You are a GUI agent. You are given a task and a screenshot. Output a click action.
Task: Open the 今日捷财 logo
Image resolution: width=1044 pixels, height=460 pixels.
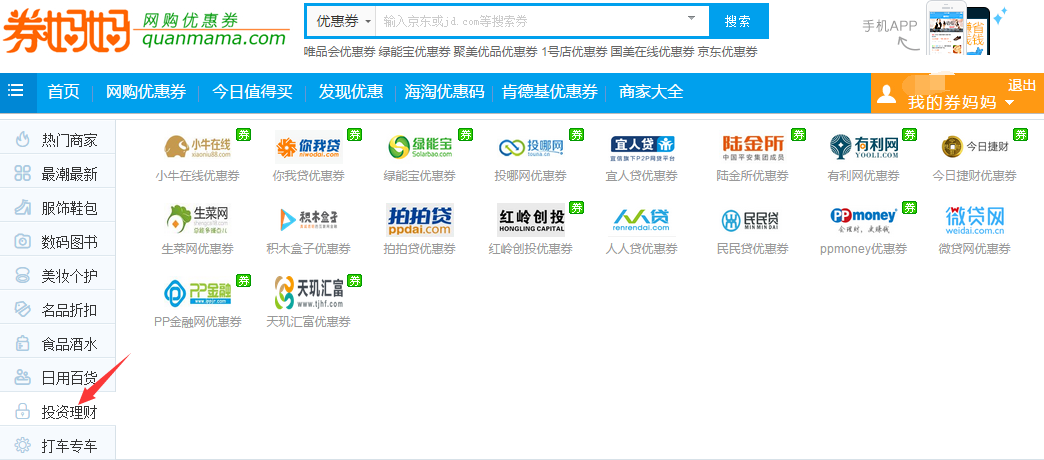(x=975, y=146)
